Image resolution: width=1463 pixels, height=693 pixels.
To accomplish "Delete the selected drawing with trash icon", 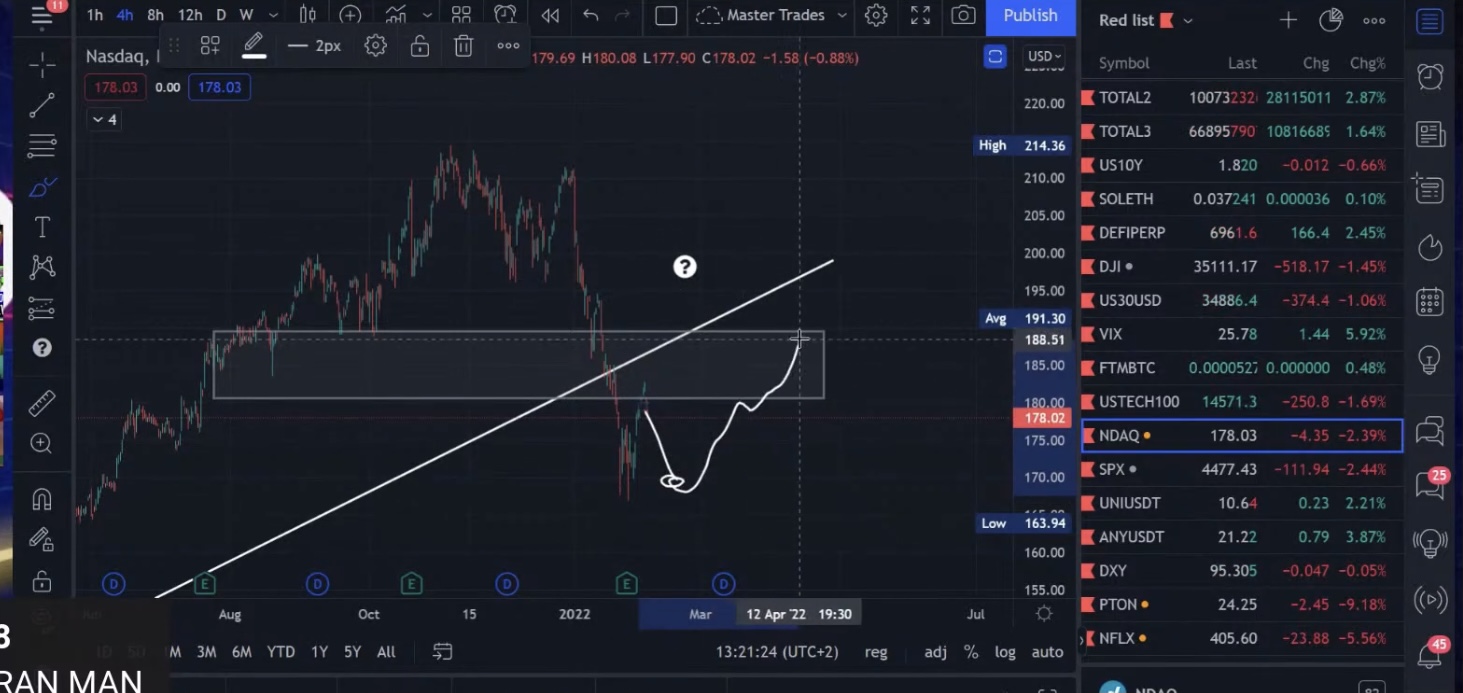I will click(463, 46).
